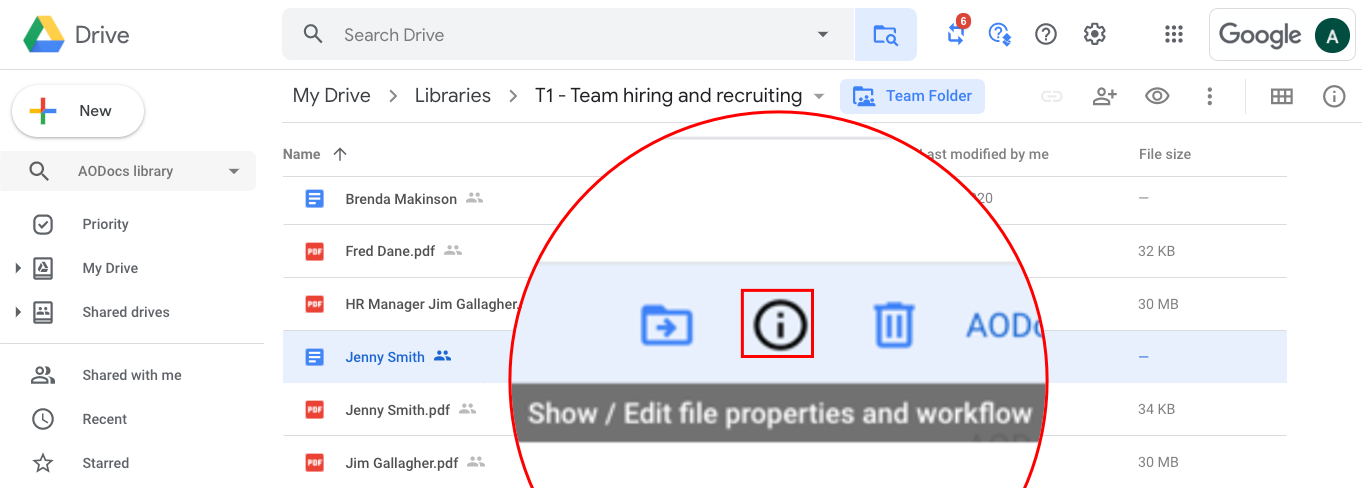
Task: Select the Jenny Smith.pdf file
Action: pos(397,409)
